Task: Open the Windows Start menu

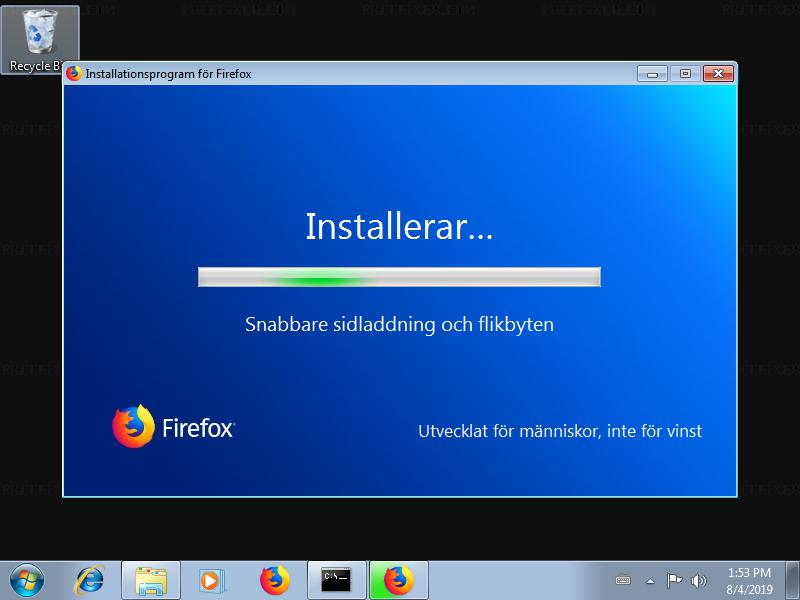Action: click(x=27, y=580)
